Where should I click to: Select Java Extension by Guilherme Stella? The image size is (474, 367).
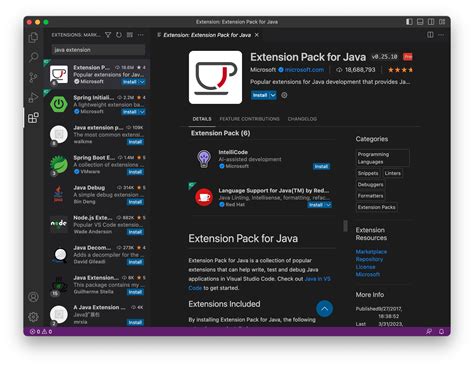[x=97, y=285]
